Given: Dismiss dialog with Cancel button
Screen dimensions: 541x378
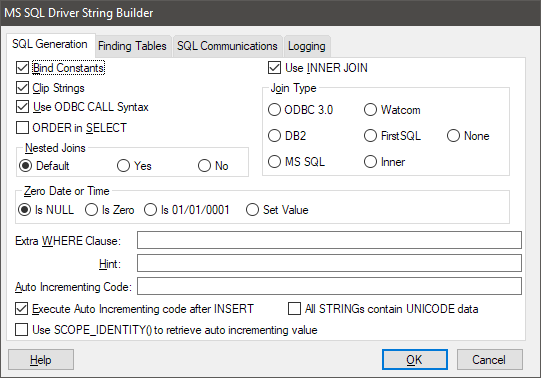Looking at the screenshot, I should click(x=490, y=360).
